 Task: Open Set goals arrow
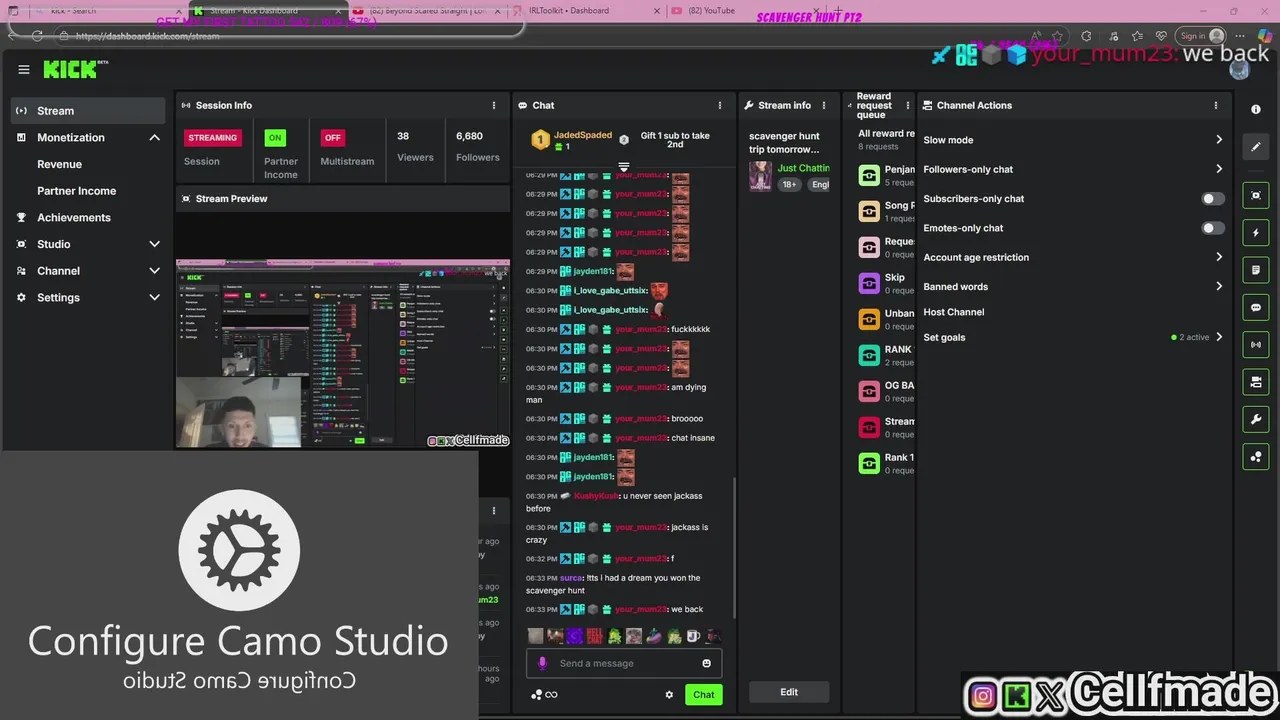[x=1218, y=337]
